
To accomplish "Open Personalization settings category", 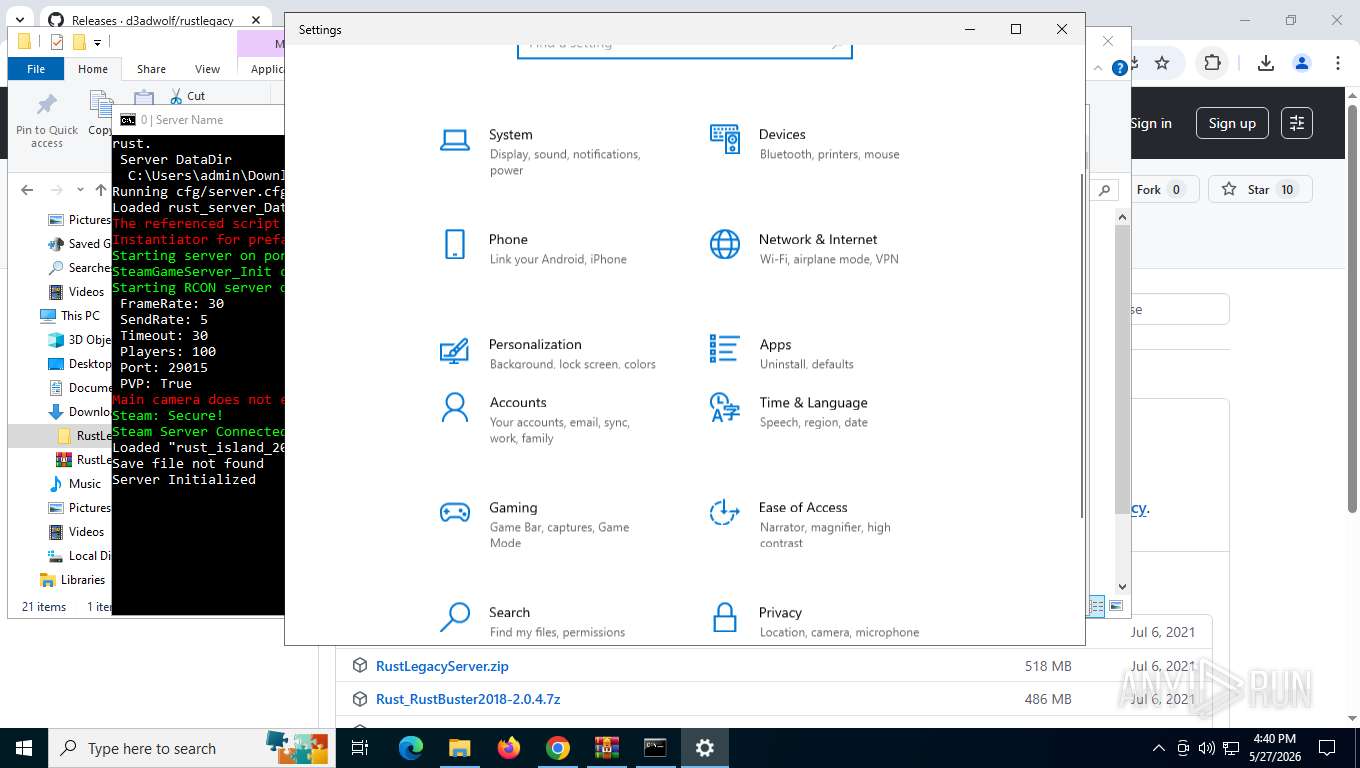I will (x=548, y=353).
